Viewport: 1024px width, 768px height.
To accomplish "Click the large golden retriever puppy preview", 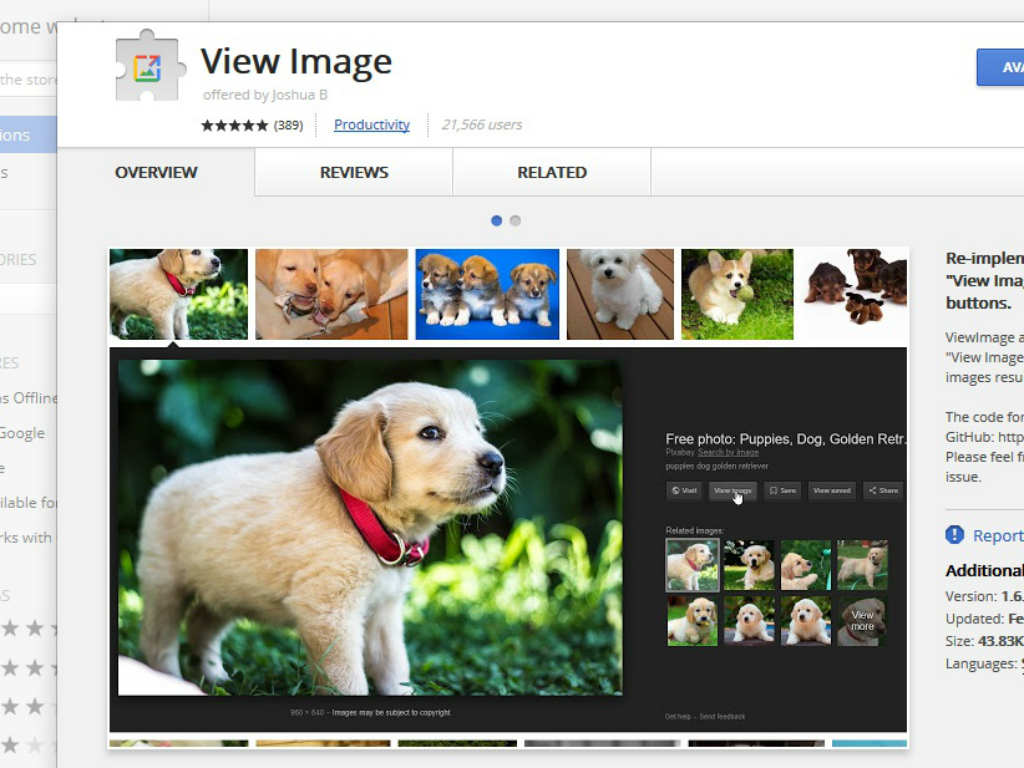I will tap(370, 527).
